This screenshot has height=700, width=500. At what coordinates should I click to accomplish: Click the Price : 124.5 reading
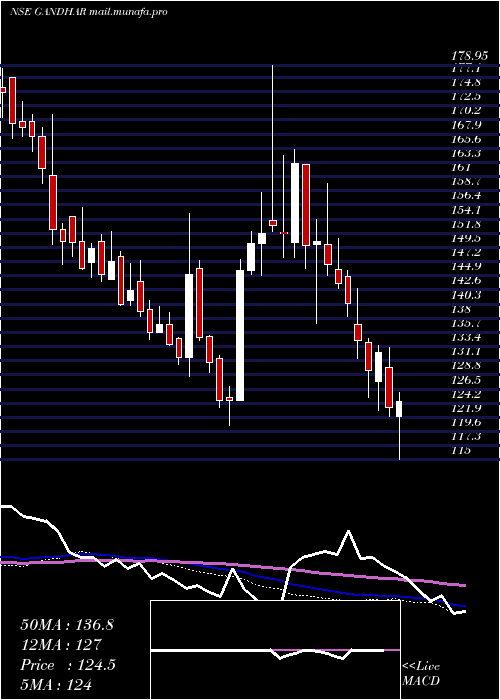(x=68, y=665)
